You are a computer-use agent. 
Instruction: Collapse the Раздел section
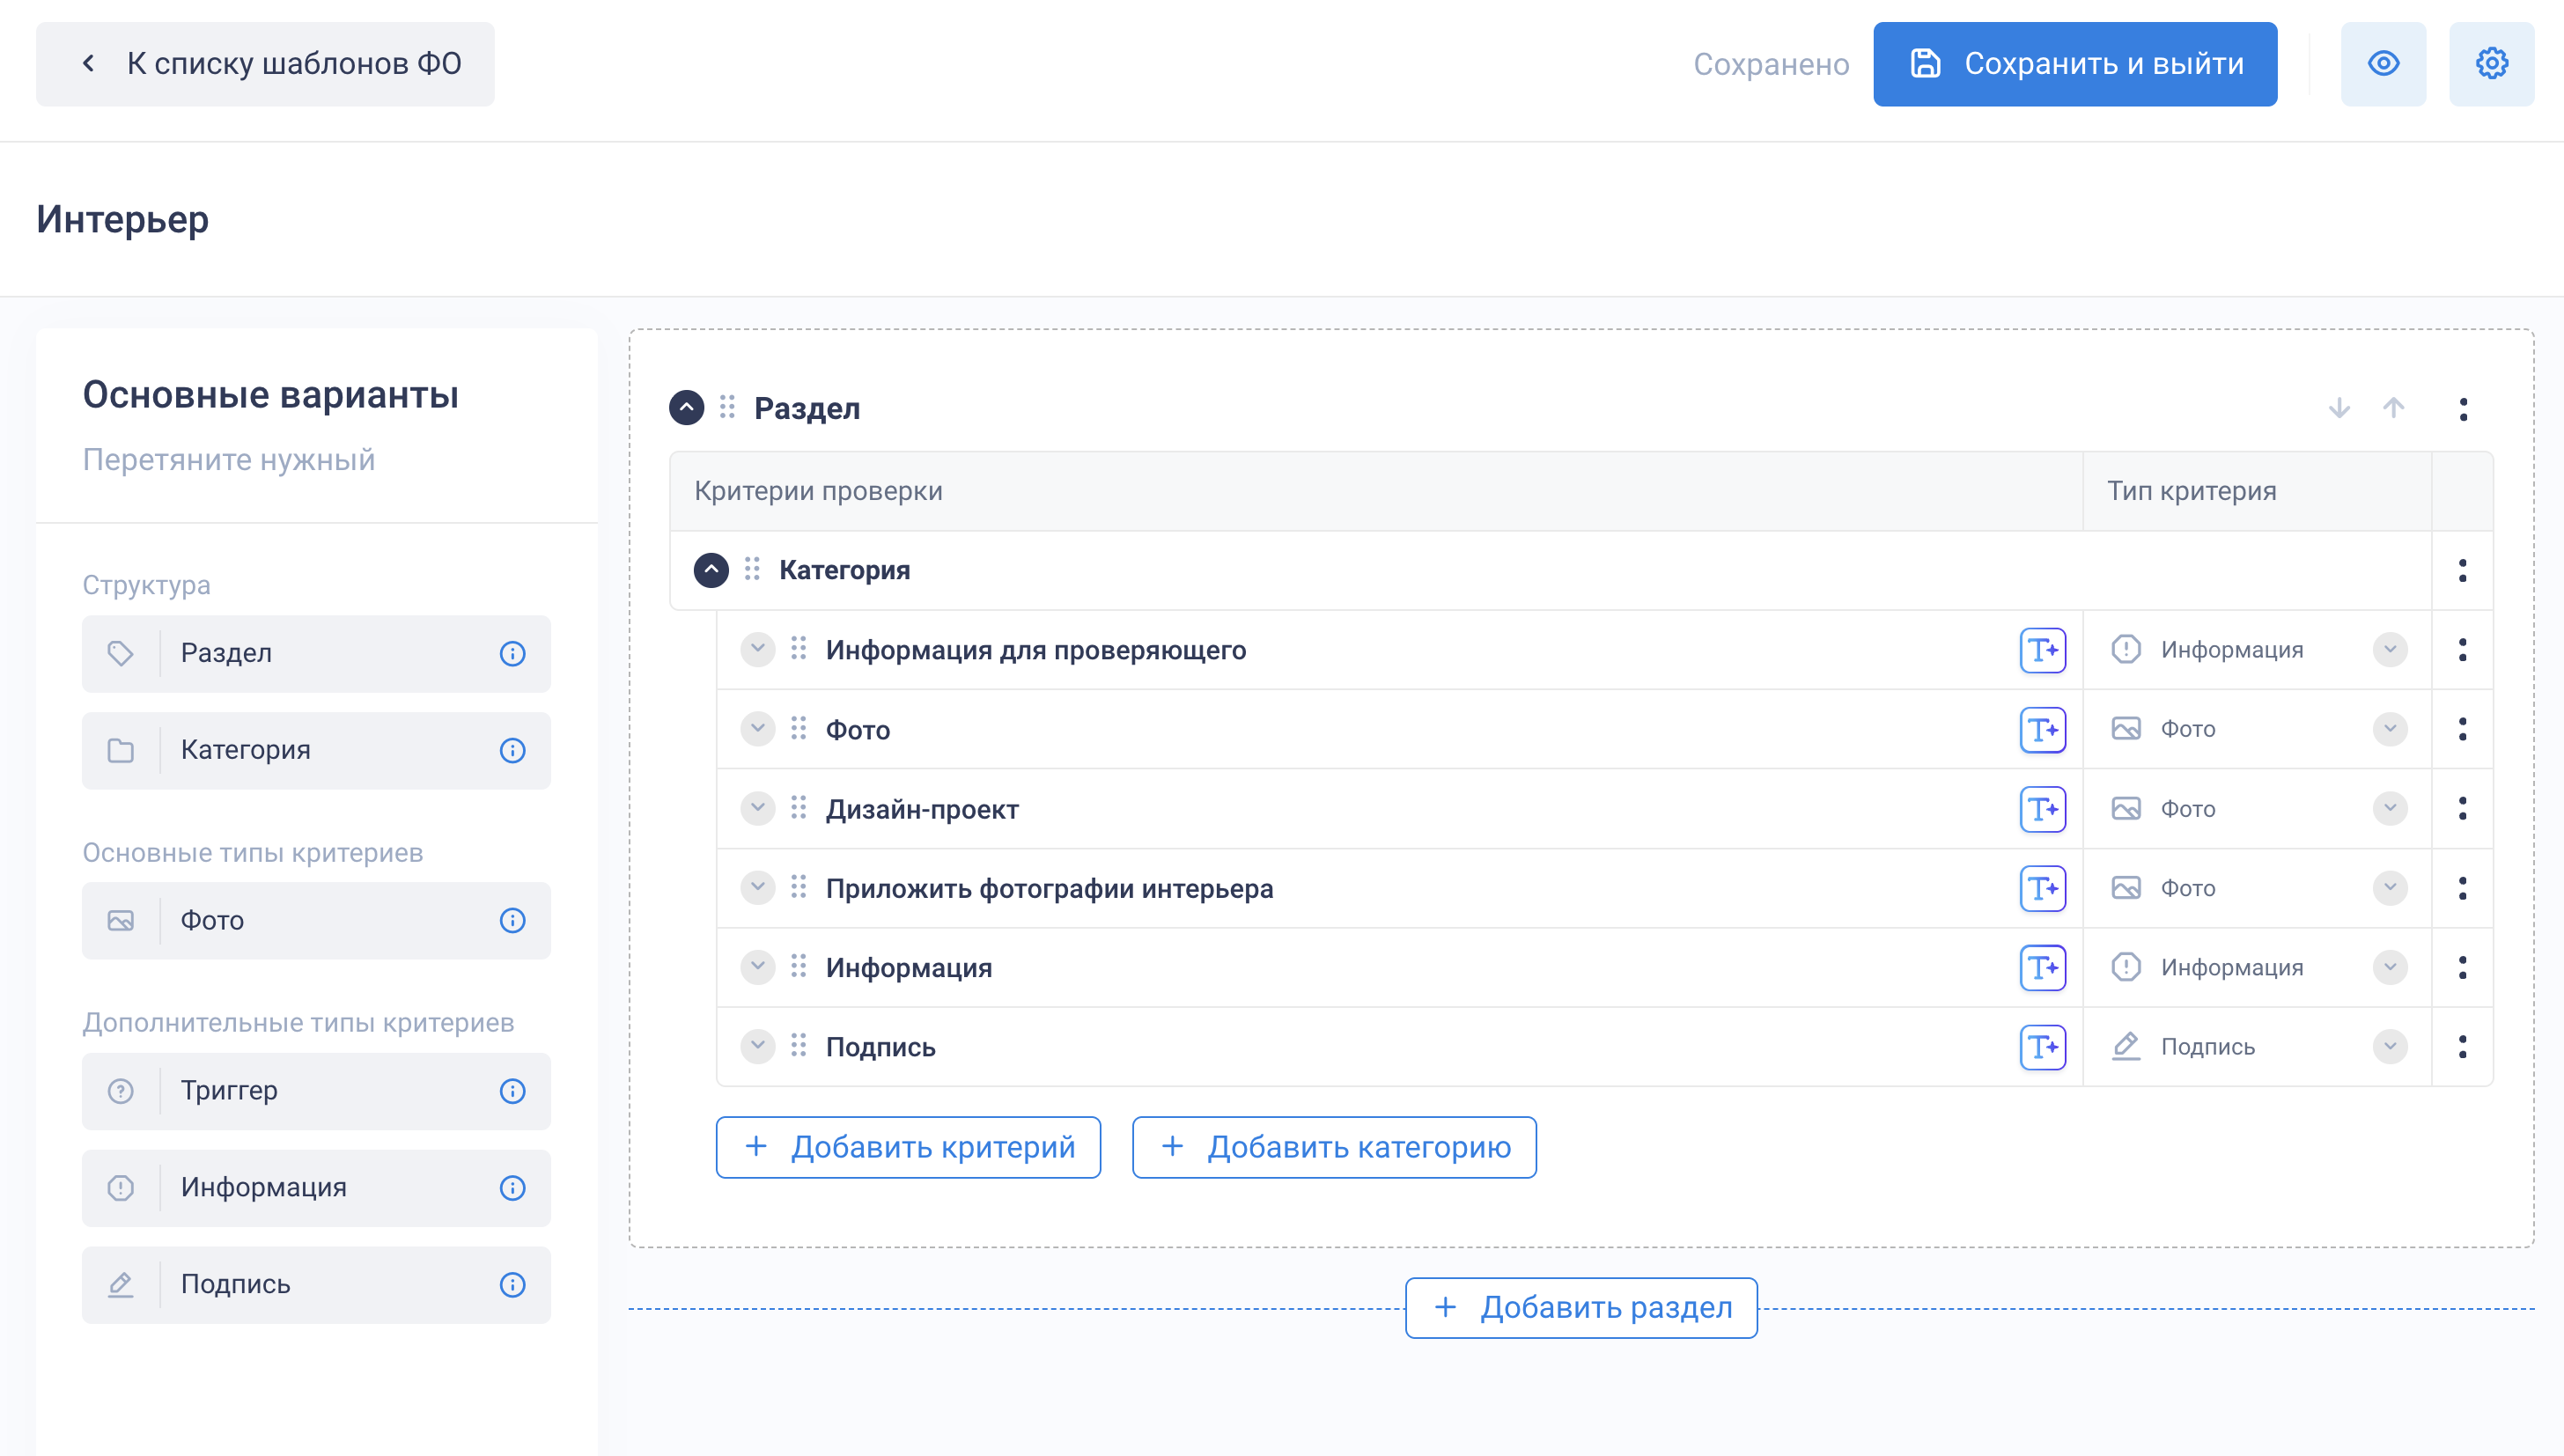coord(686,408)
